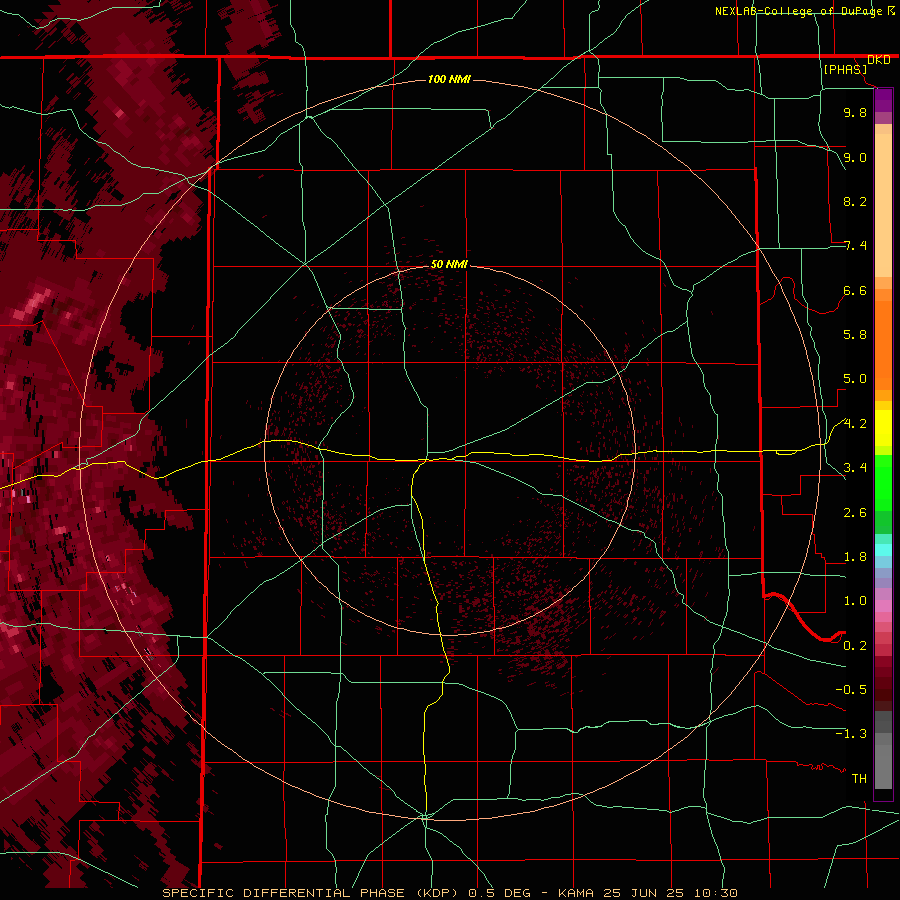Click the 7.4 color scale value

(855, 246)
